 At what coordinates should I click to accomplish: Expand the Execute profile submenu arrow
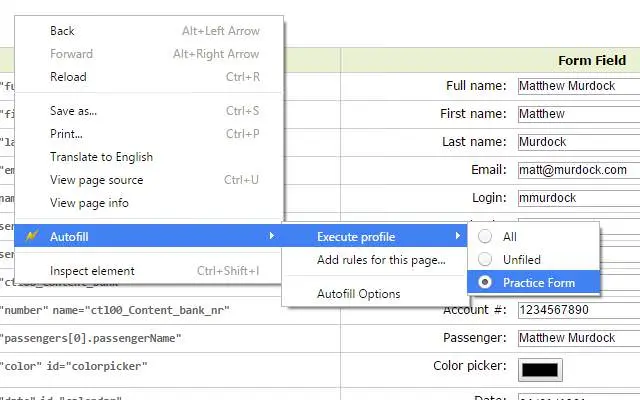point(458,236)
